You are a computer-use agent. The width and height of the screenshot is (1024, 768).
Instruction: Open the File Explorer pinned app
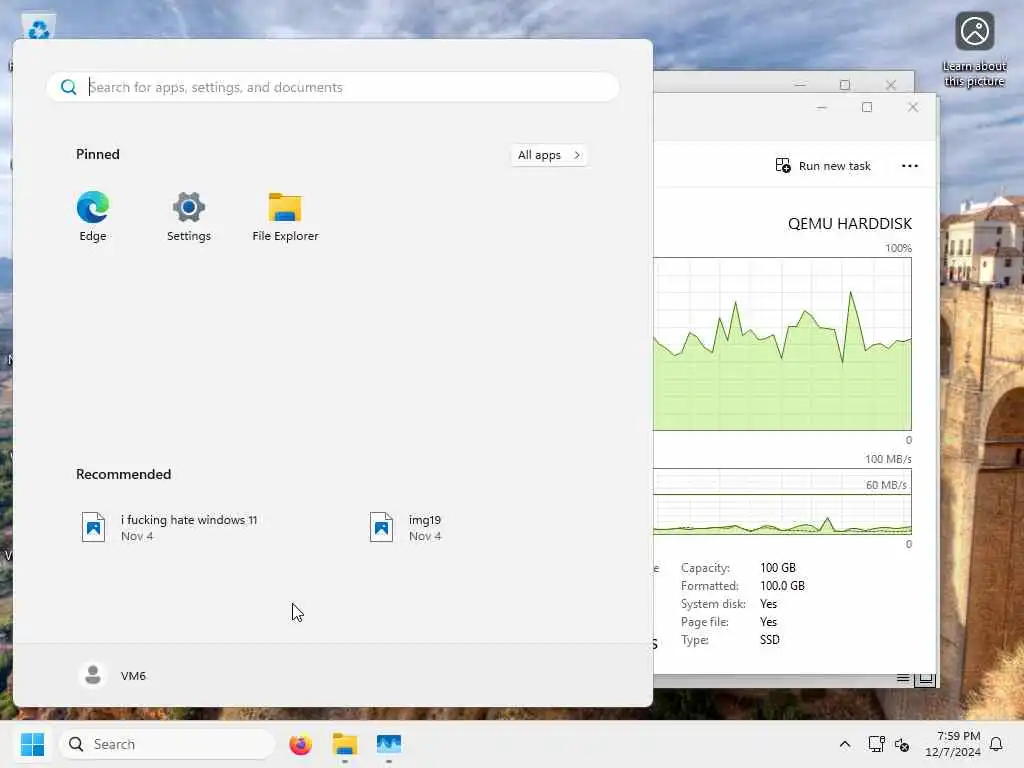point(285,217)
